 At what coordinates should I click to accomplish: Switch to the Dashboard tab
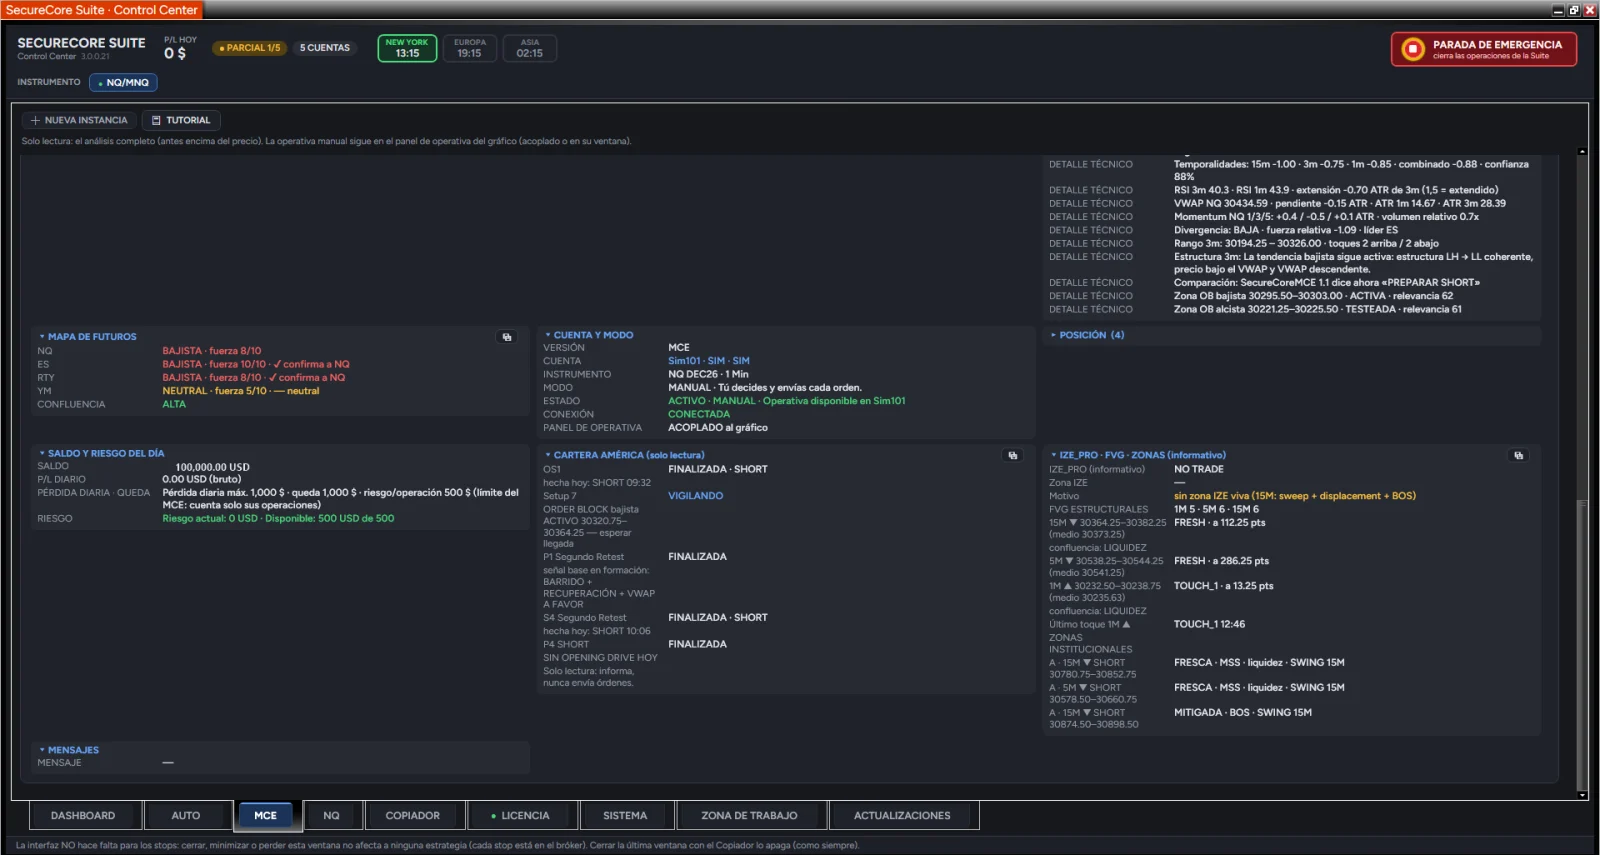(x=83, y=816)
